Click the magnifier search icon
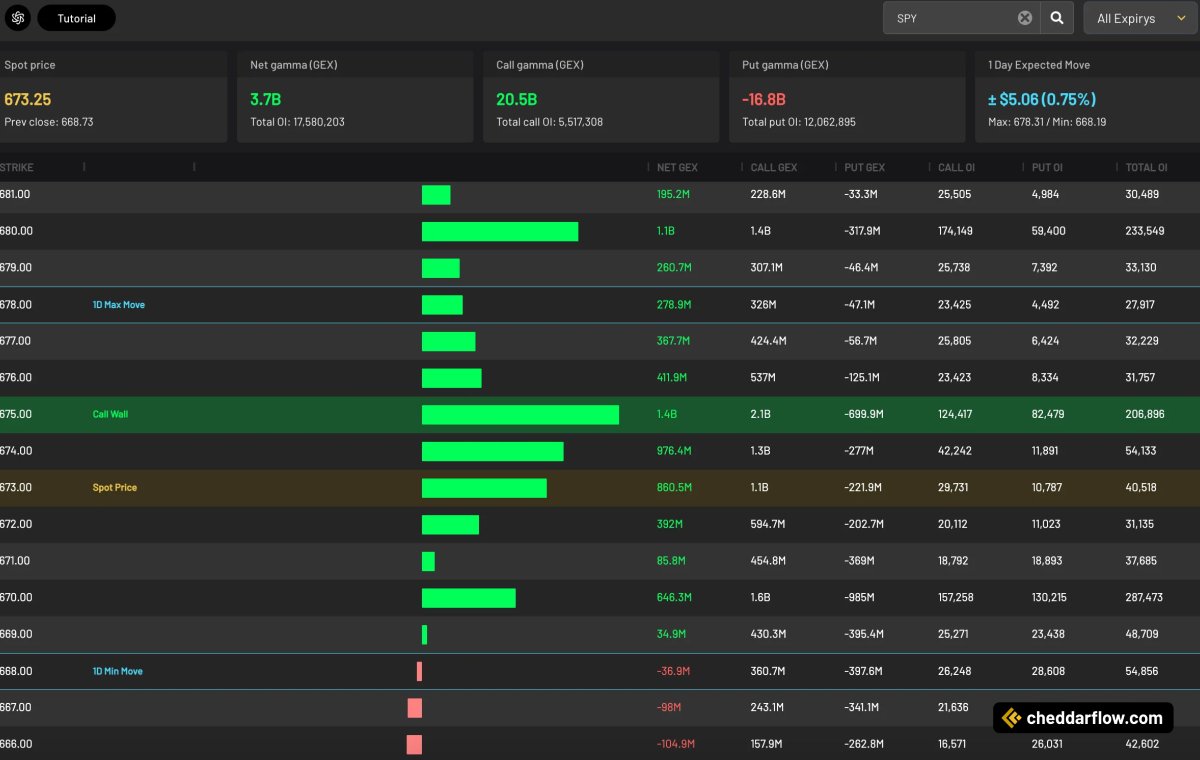This screenshot has width=1200, height=760. (1056, 17)
